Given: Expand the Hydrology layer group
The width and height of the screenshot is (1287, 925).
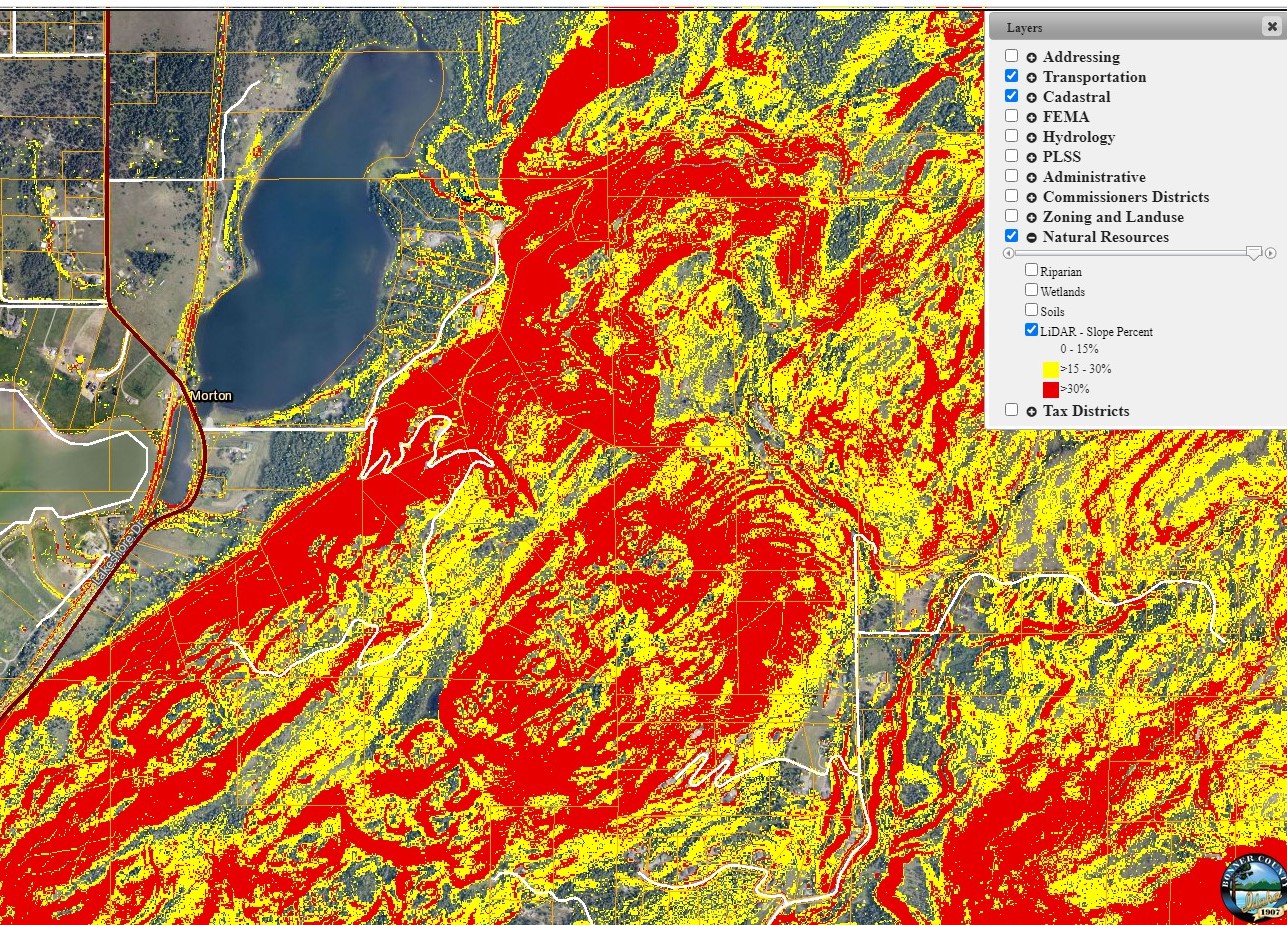Looking at the screenshot, I should pyautogui.click(x=1031, y=138).
